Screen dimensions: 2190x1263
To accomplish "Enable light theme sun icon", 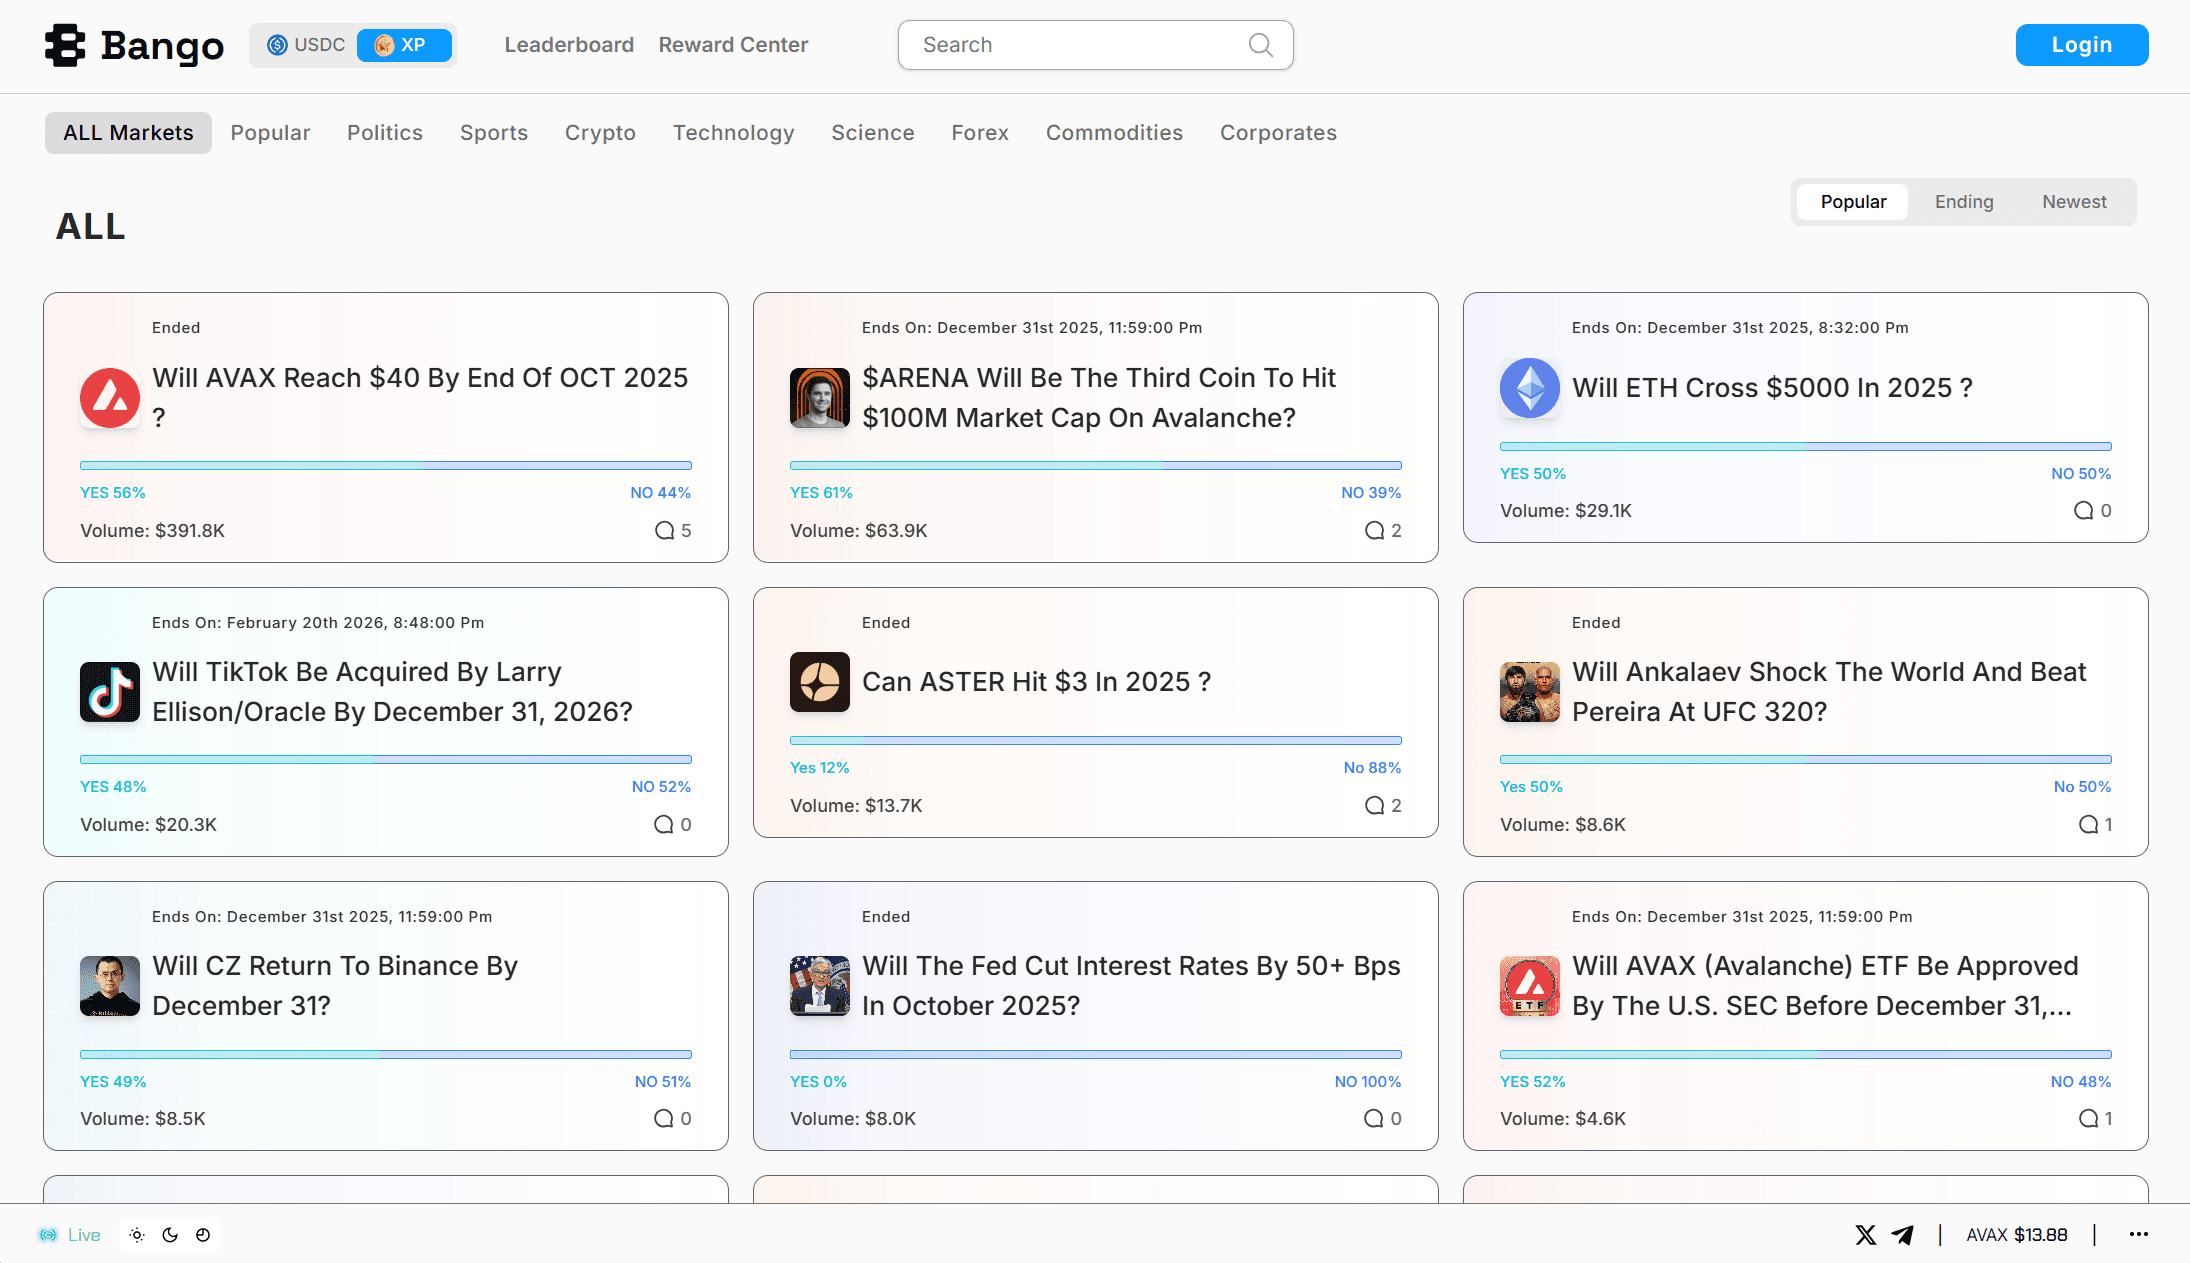I will [x=137, y=1235].
